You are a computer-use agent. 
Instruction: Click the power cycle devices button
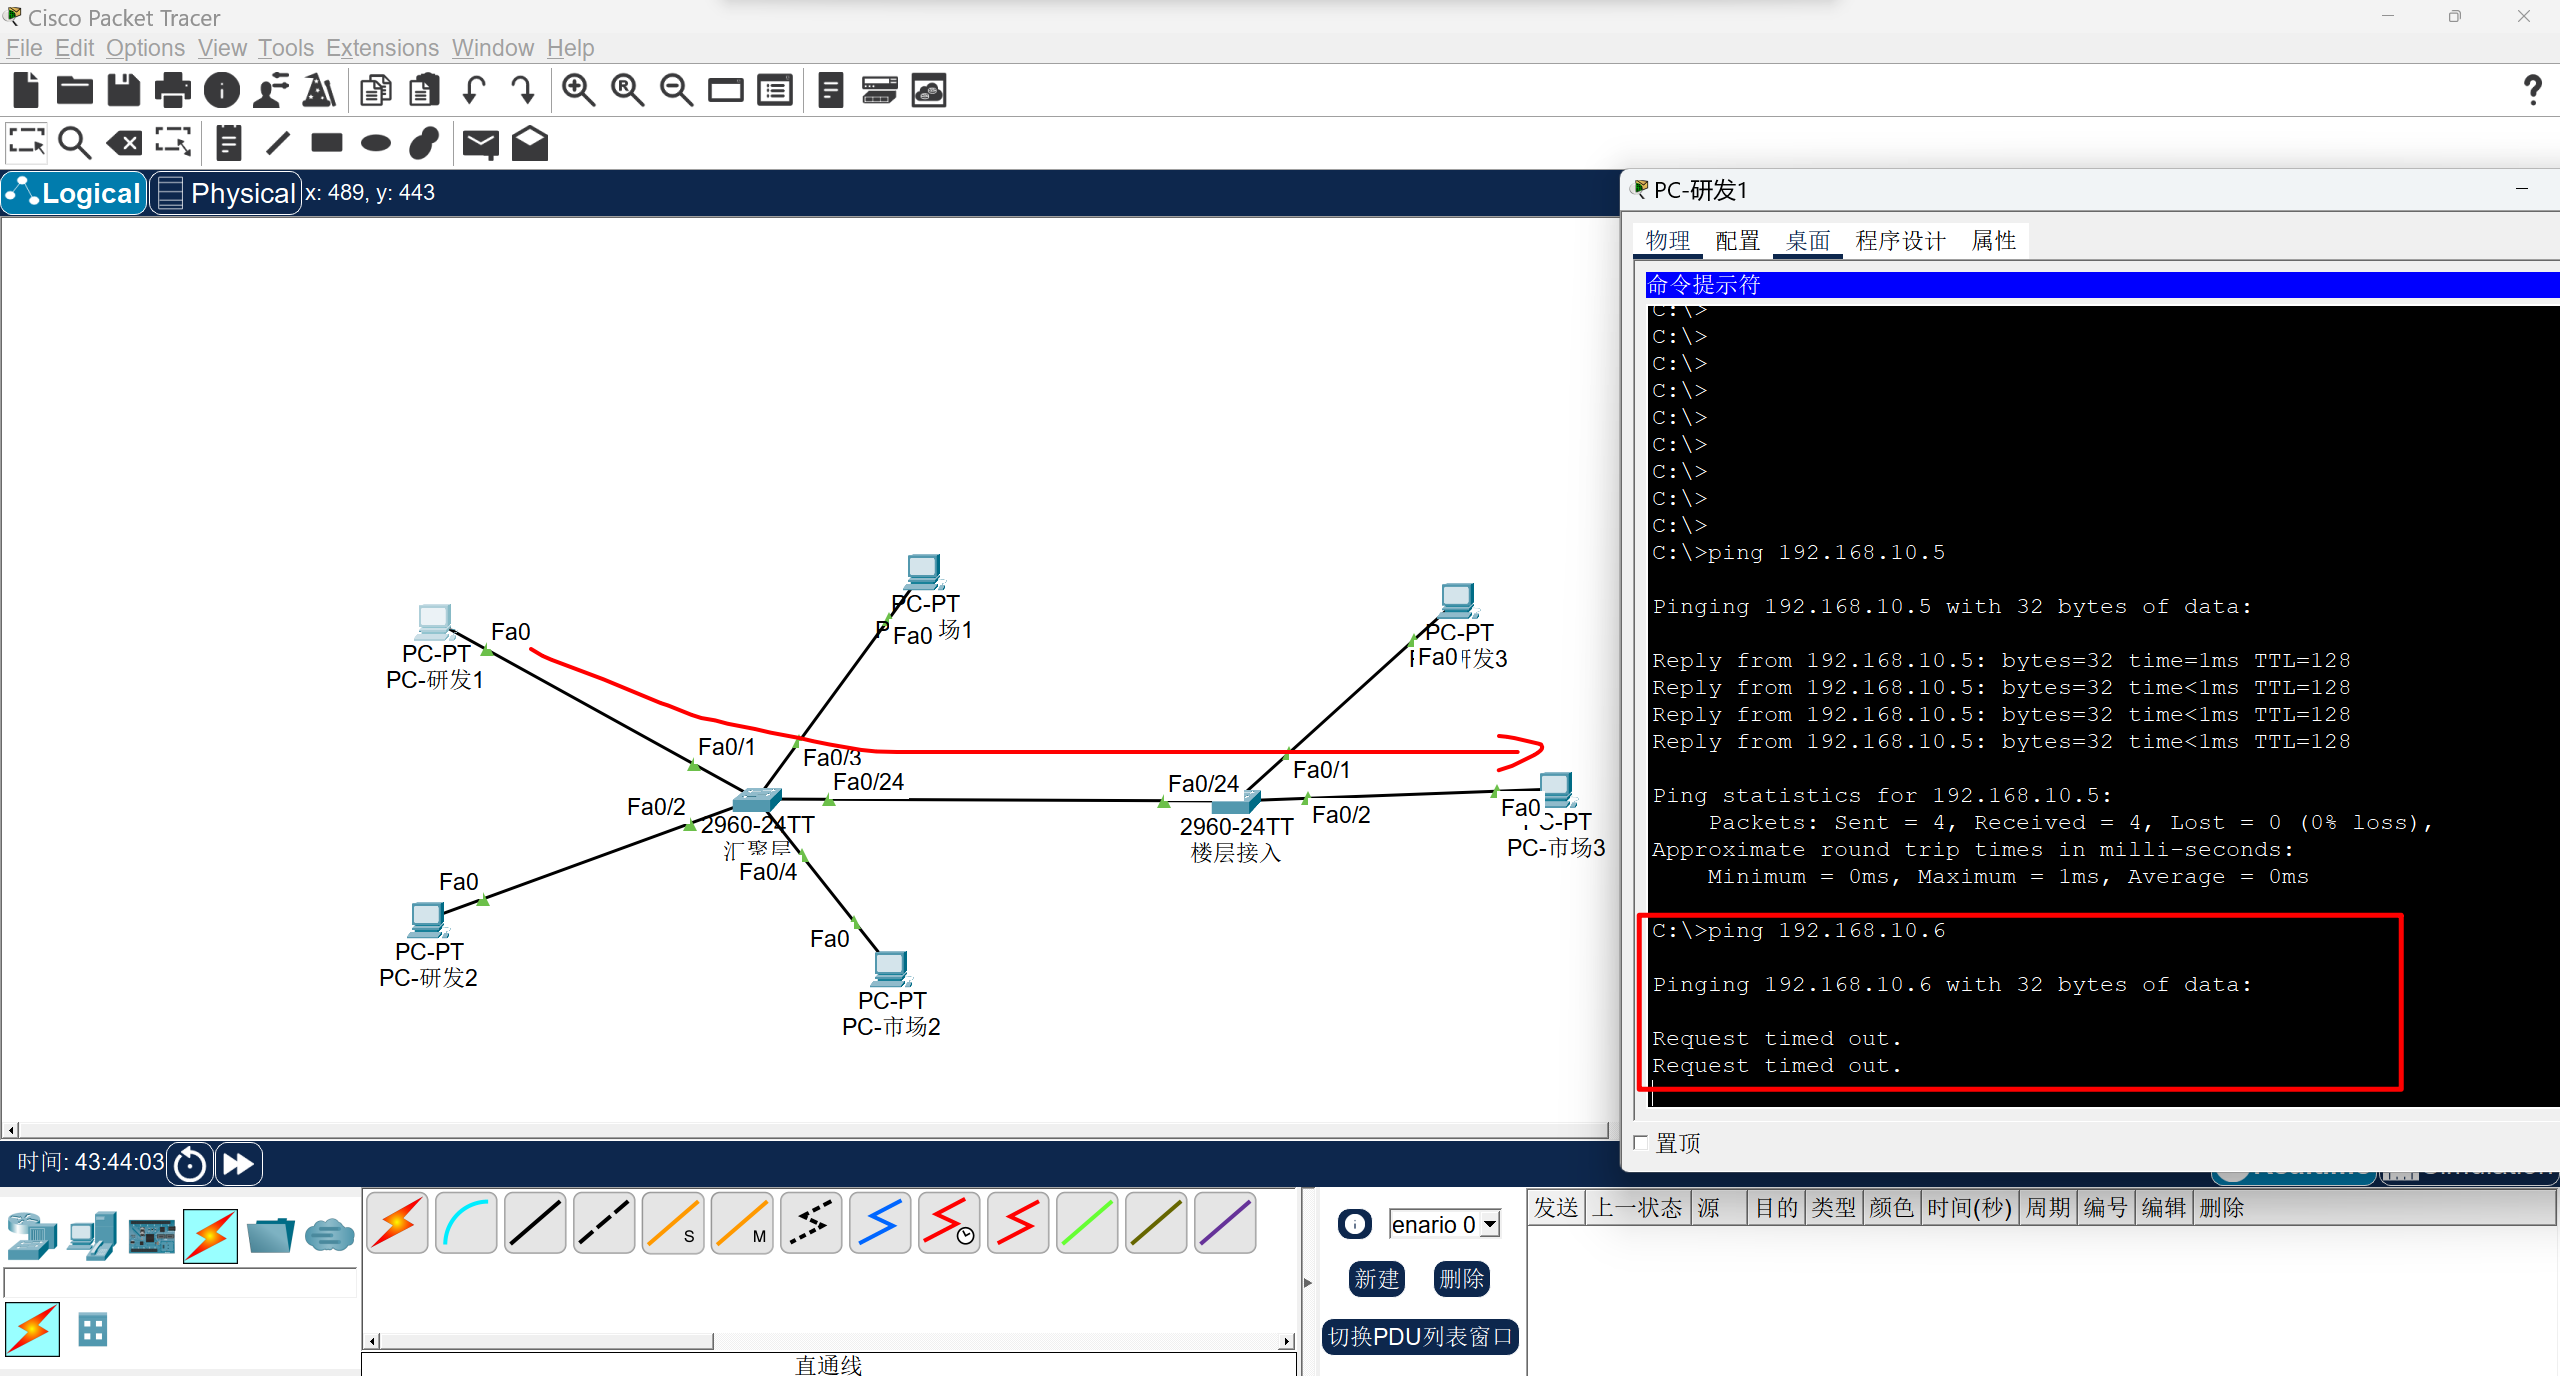pyautogui.click(x=190, y=1163)
